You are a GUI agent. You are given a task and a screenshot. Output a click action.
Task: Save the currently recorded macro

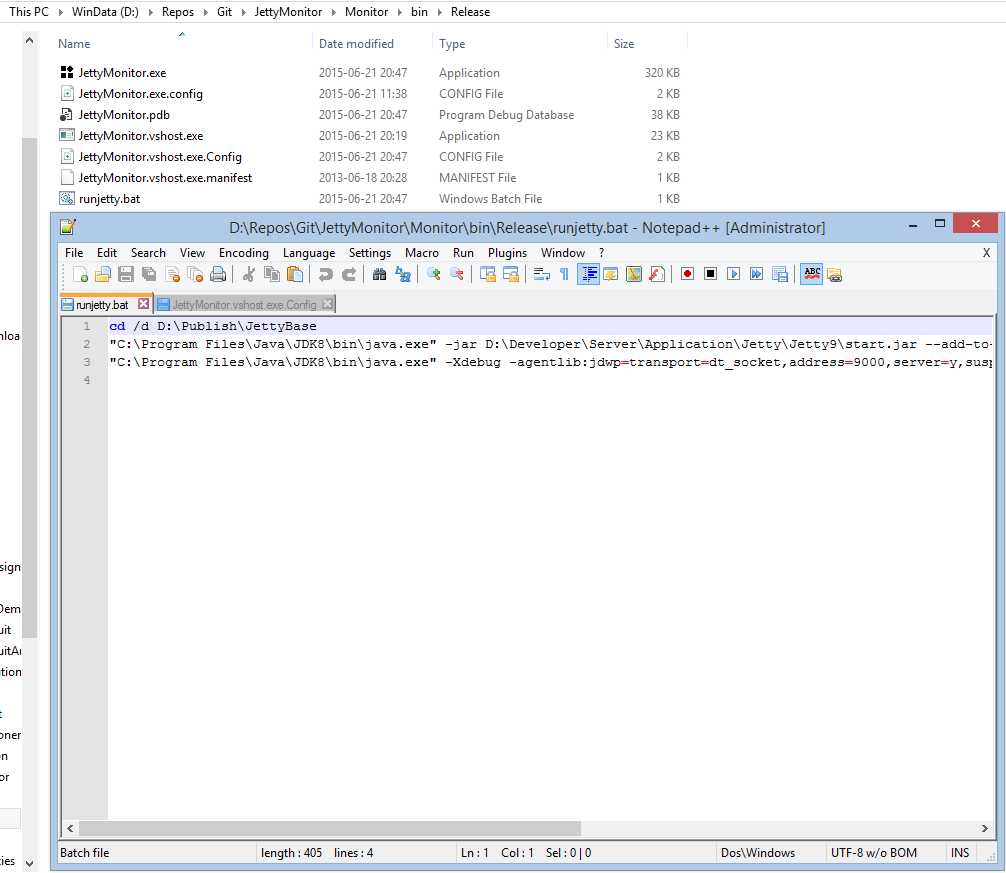(780, 275)
